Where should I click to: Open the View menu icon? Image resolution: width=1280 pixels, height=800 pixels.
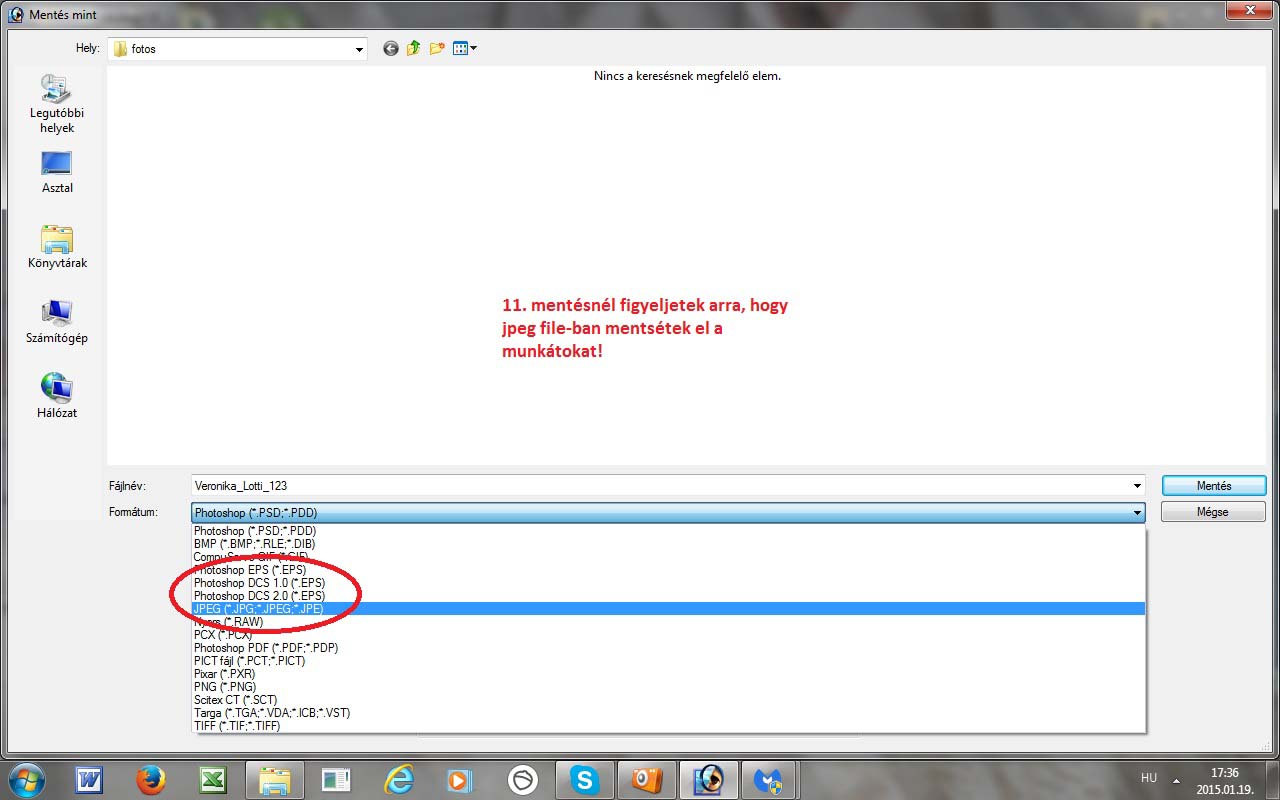pyautogui.click(x=465, y=48)
